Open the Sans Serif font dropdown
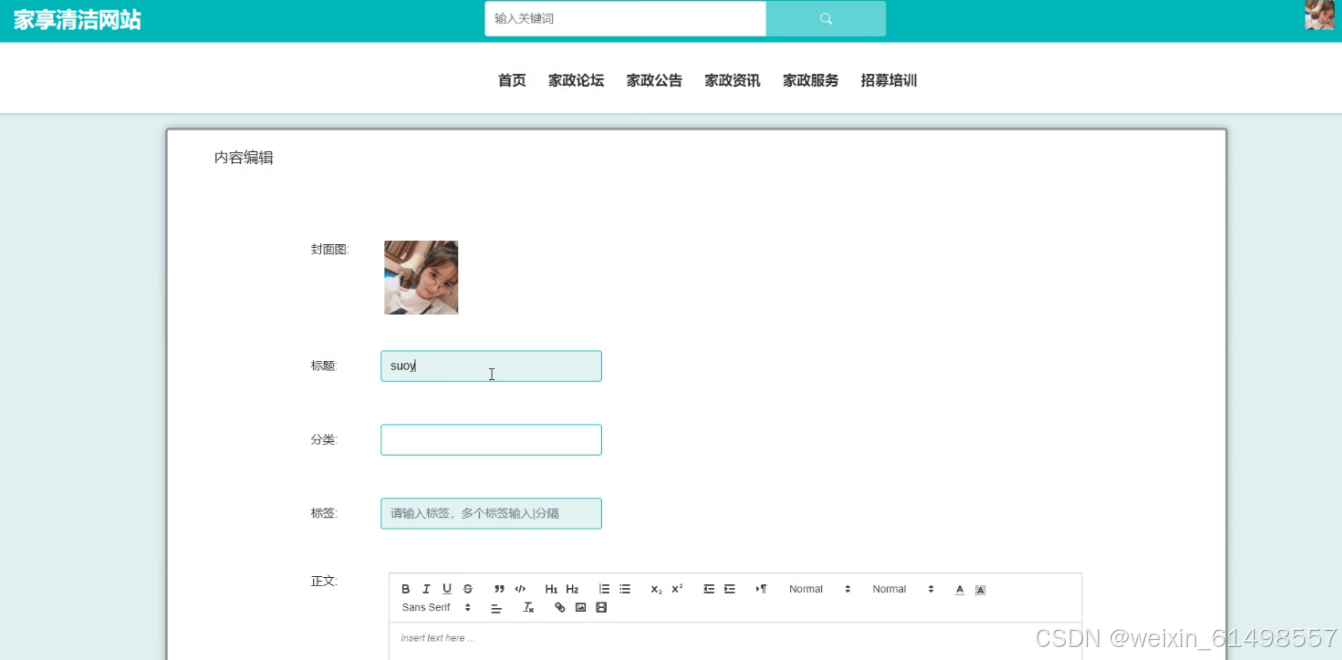 436,607
